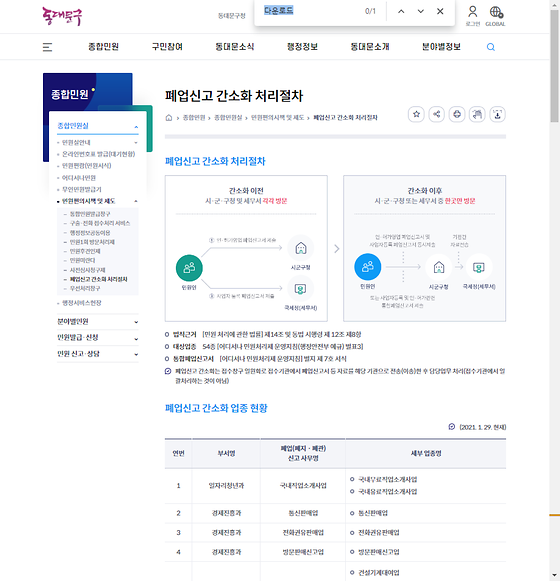560x581 pixels.
Task: Open 우선처리창구 submenu link
Action: [x=85, y=288]
